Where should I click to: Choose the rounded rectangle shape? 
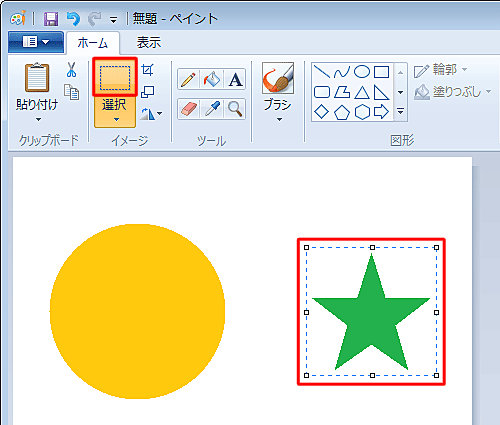[322, 92]
